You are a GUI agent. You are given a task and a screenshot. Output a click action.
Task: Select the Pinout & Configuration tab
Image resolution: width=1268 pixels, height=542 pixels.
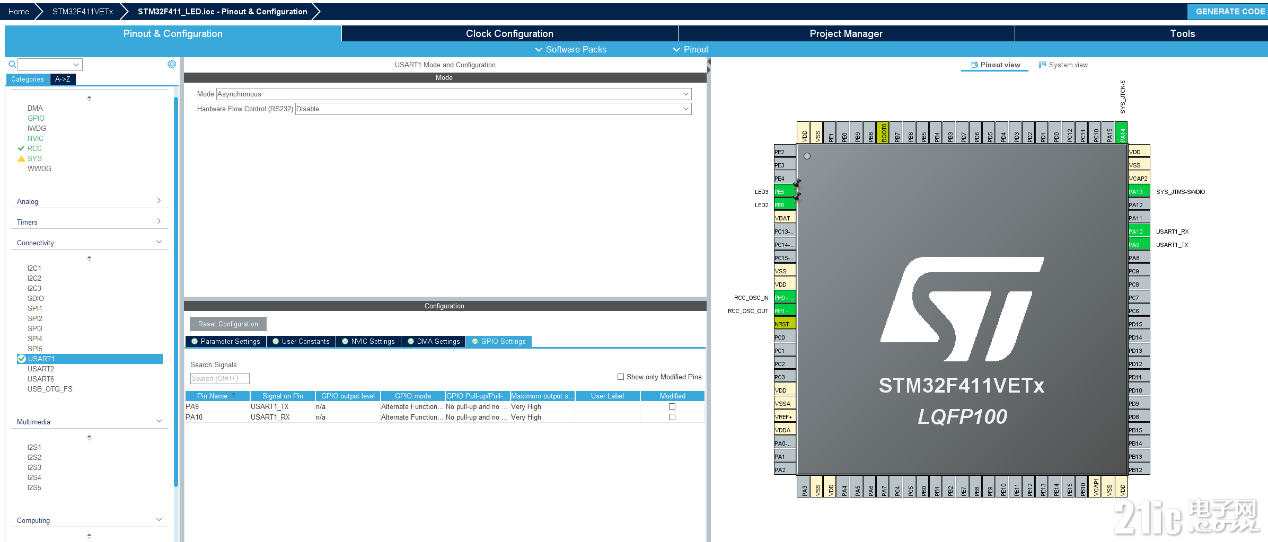pos(173,33)
